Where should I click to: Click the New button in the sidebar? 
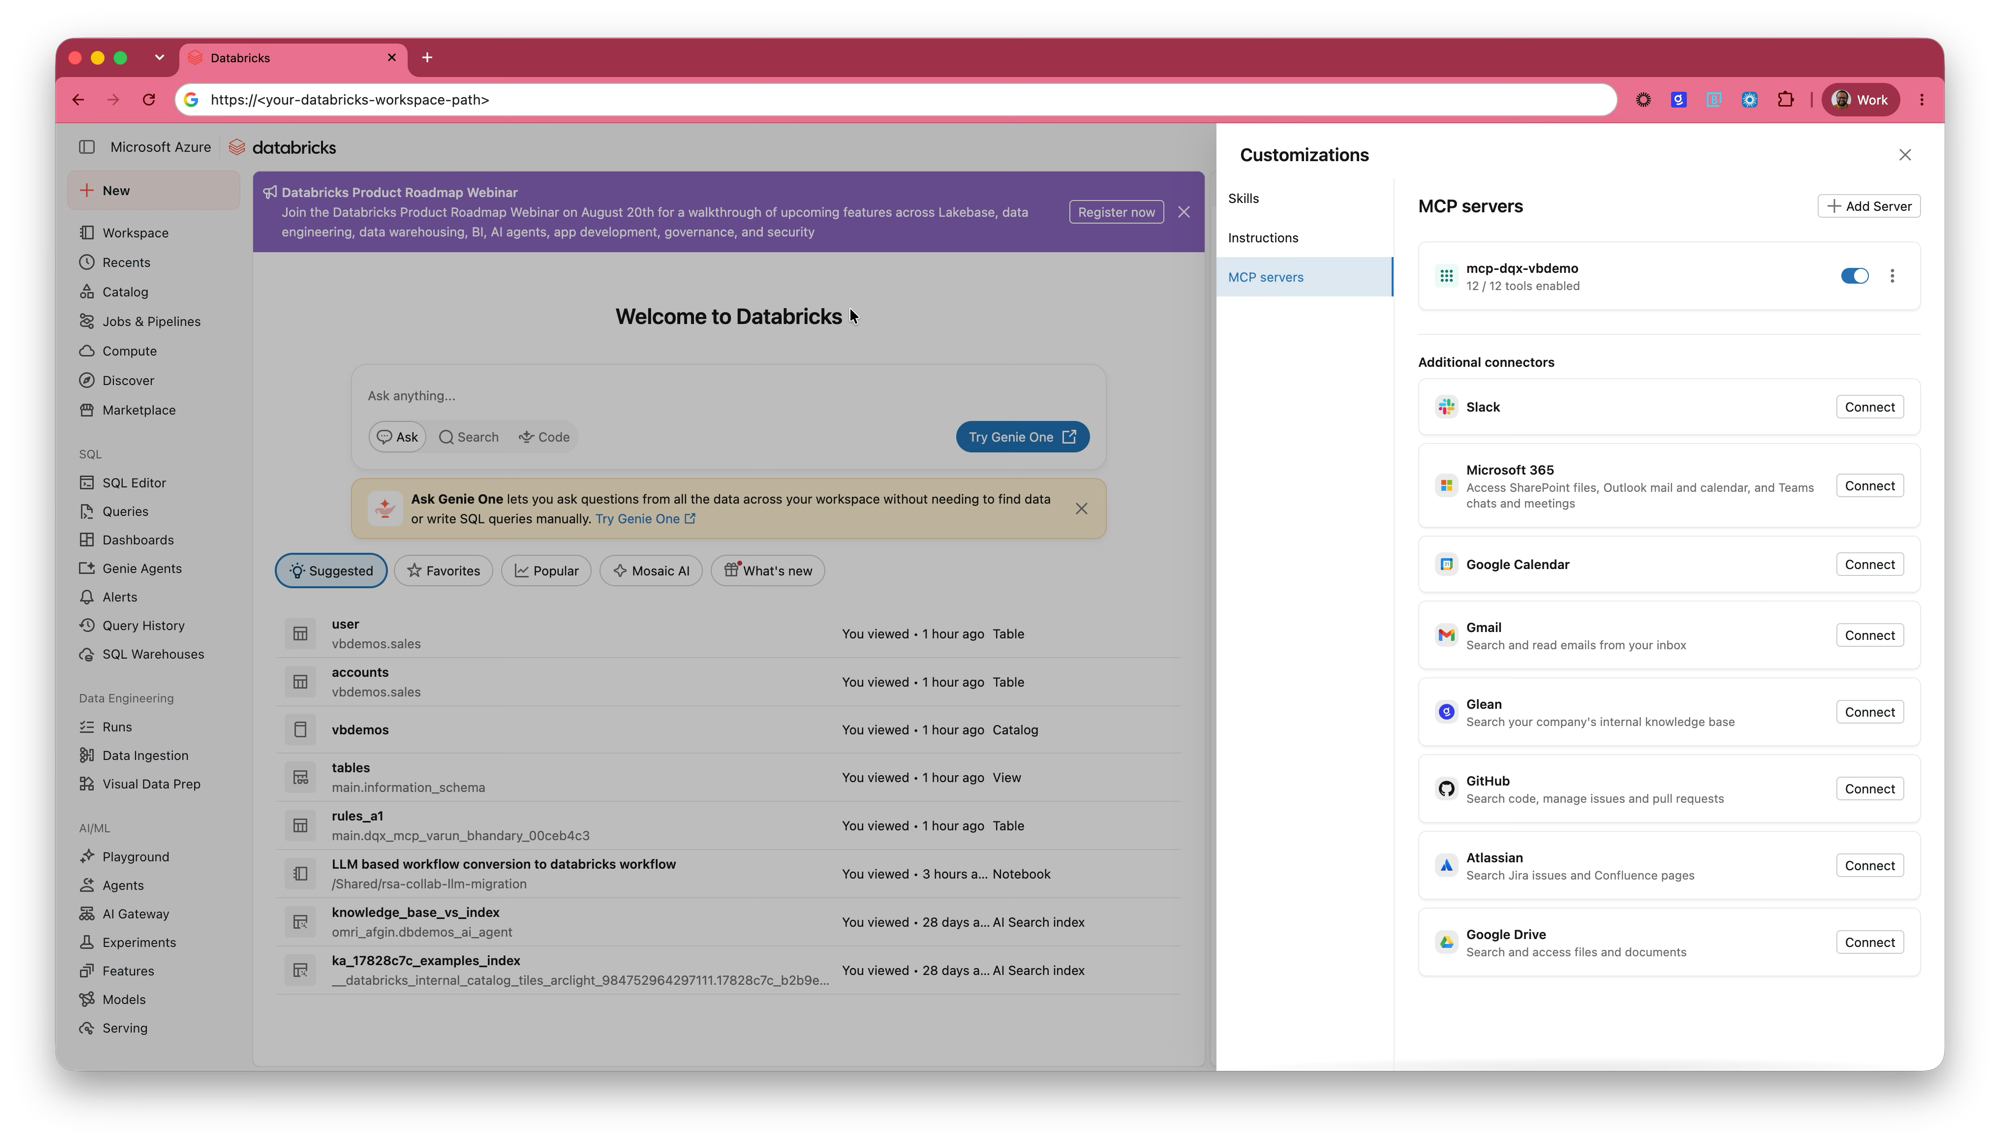[x=154, y=190]
